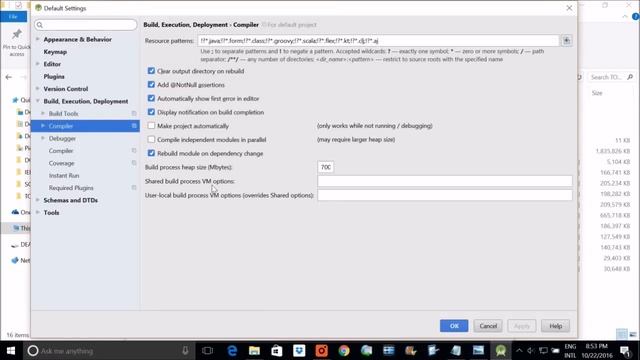Viewport: 640px width, 360px height.
Task: Open Task View from taskbar
Action: pyautogui.click(x=207, y=351)
